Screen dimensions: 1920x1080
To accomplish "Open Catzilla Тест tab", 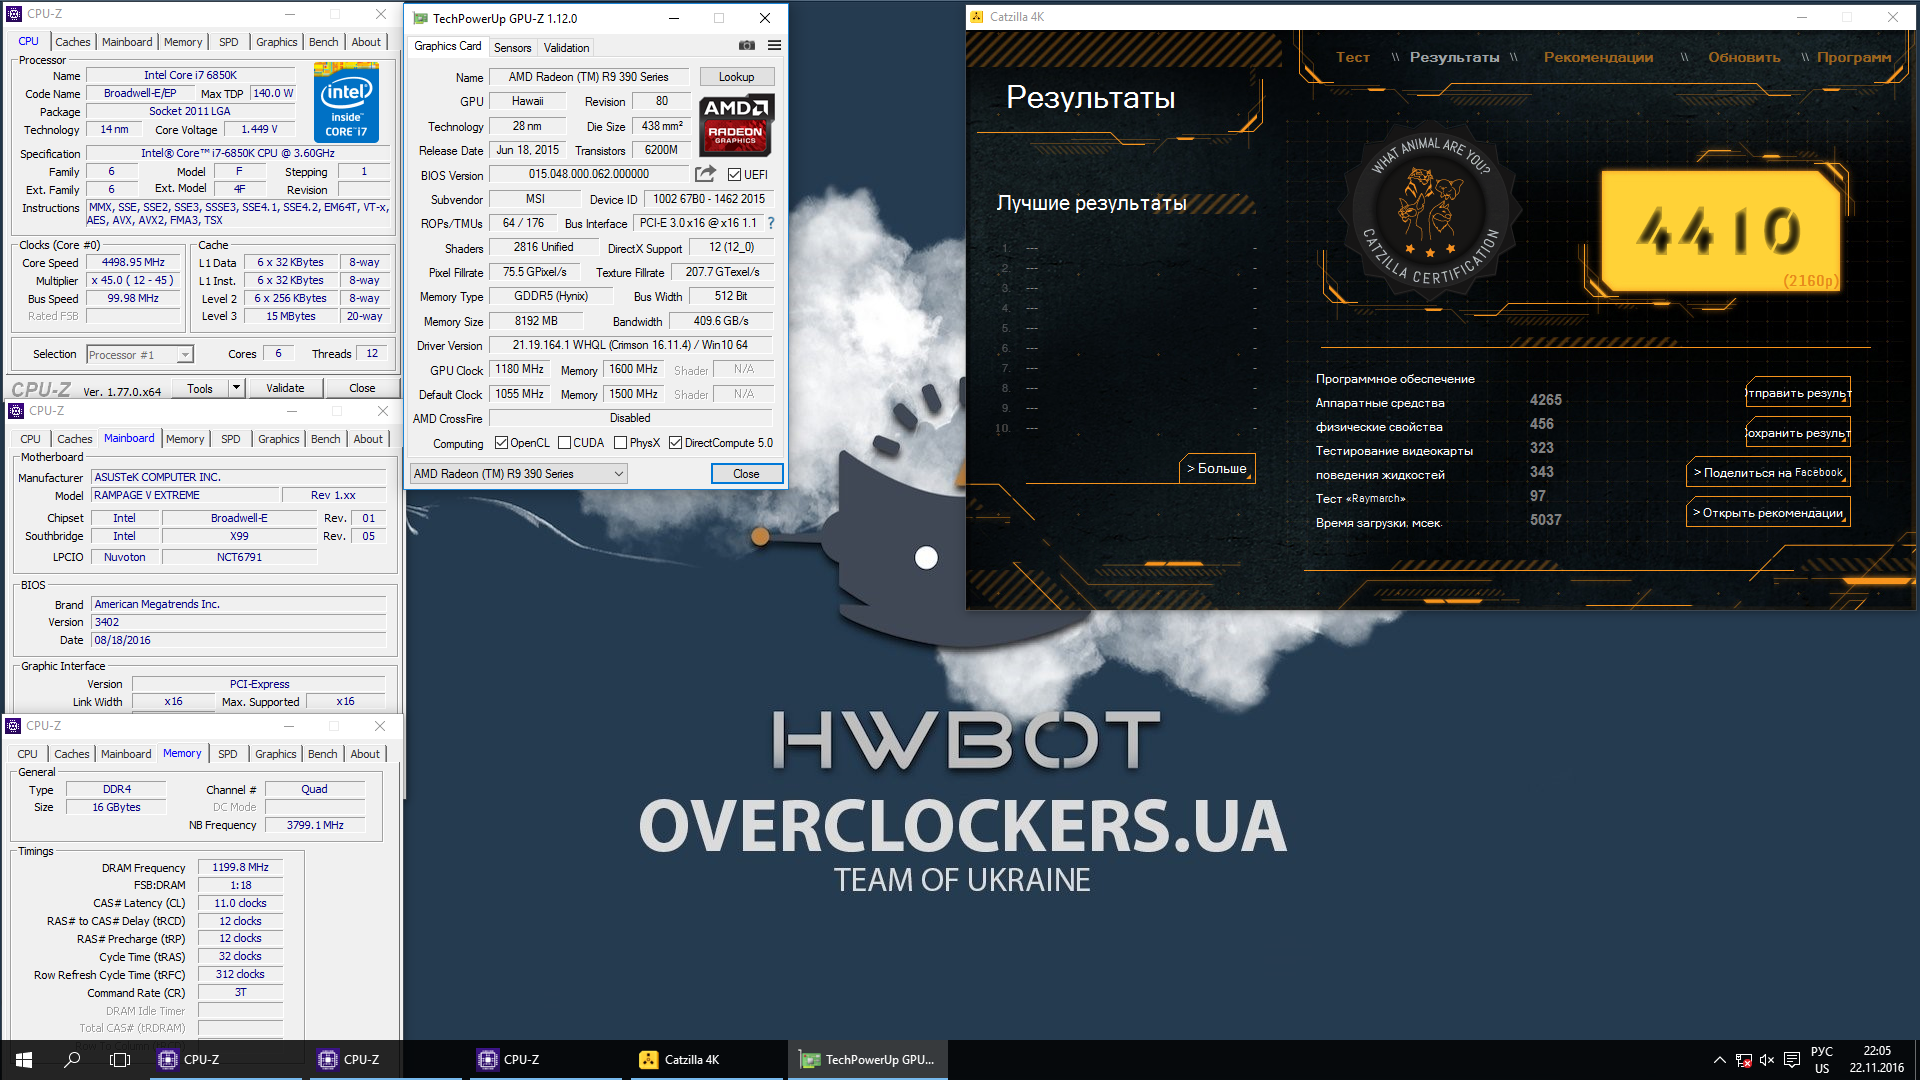I will click(x=1353, y=57).
